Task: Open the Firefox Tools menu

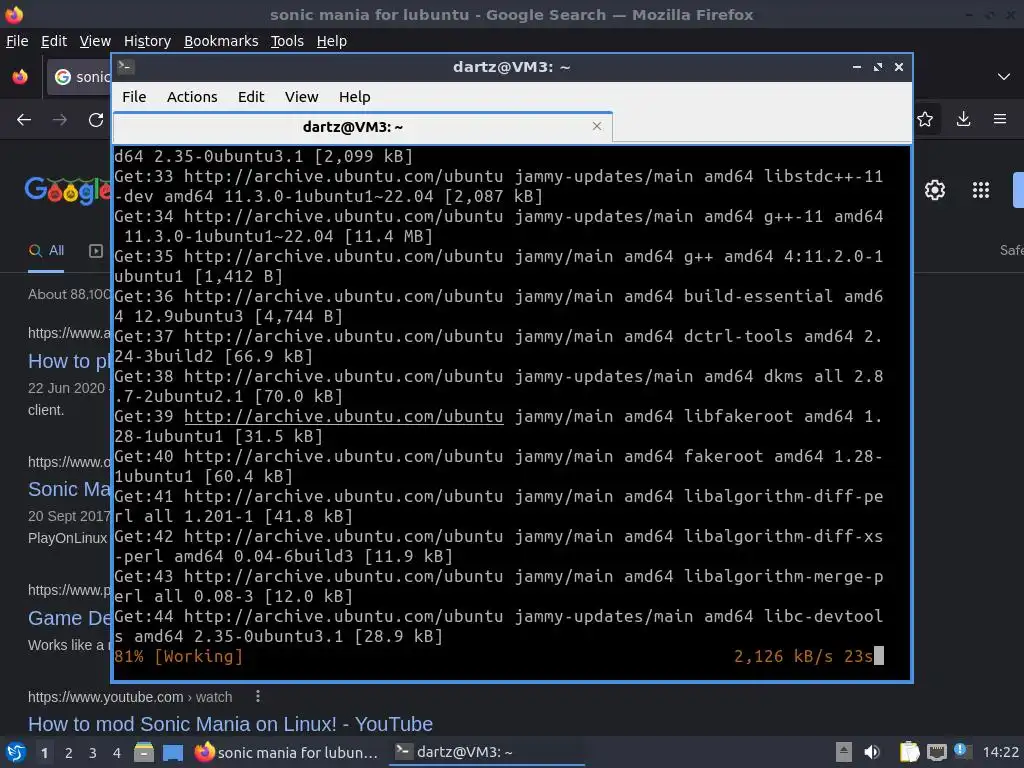Action: [x=287, y=41]
